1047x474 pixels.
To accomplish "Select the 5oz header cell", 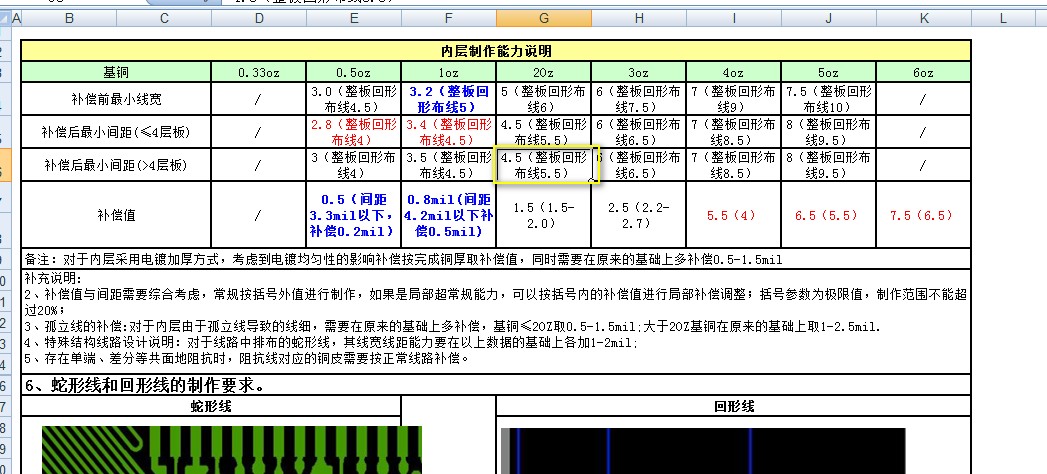I will tap(829, 72).
